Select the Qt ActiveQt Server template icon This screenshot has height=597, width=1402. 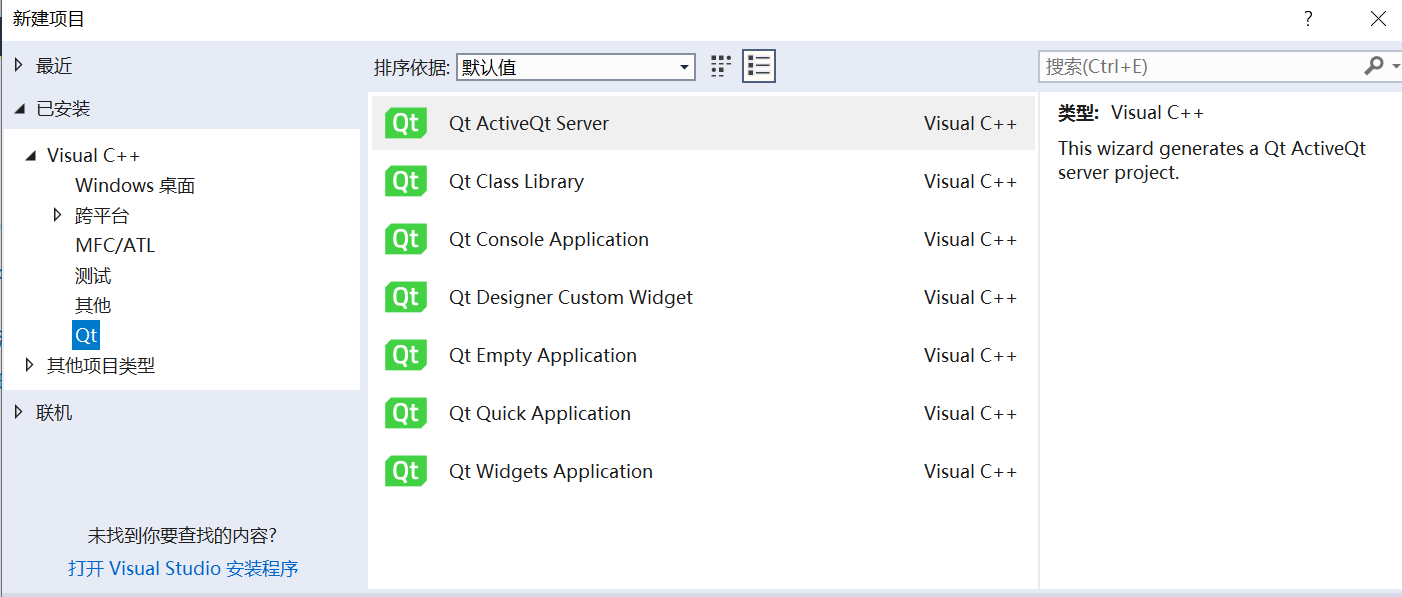405,123
